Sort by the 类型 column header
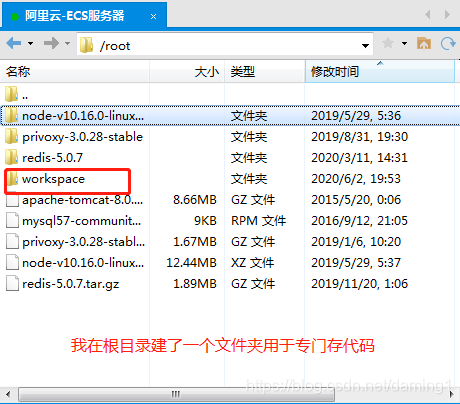 (265, 71)
